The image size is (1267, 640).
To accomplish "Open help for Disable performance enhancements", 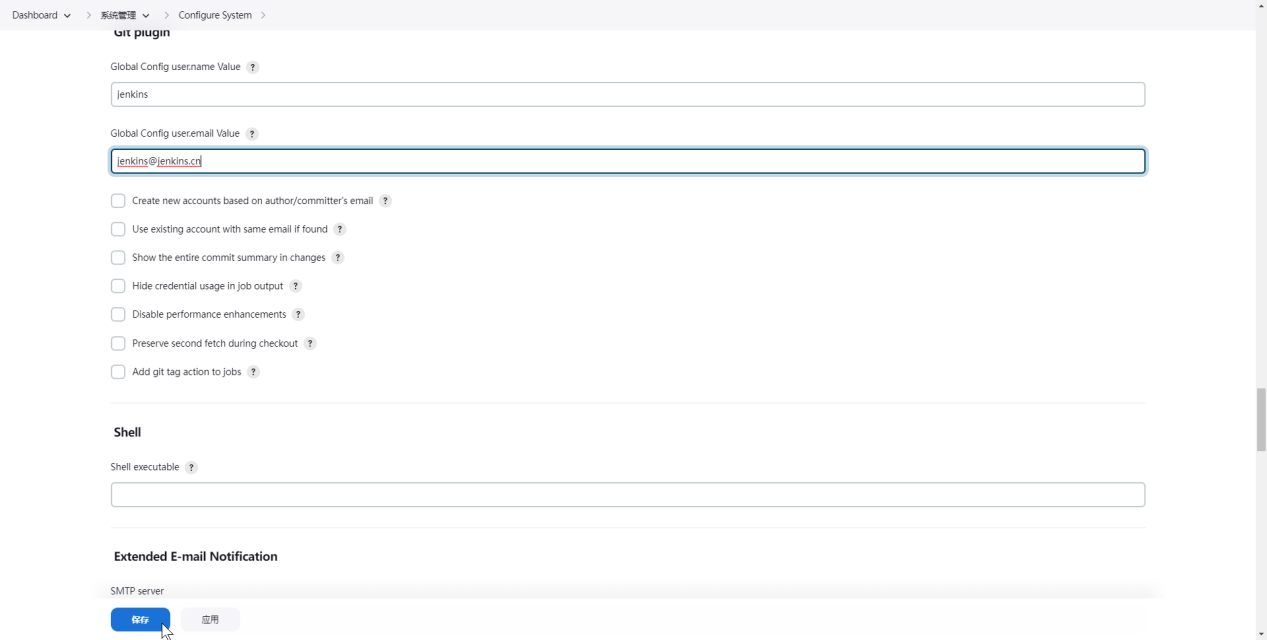I will [x=298, y=315].
